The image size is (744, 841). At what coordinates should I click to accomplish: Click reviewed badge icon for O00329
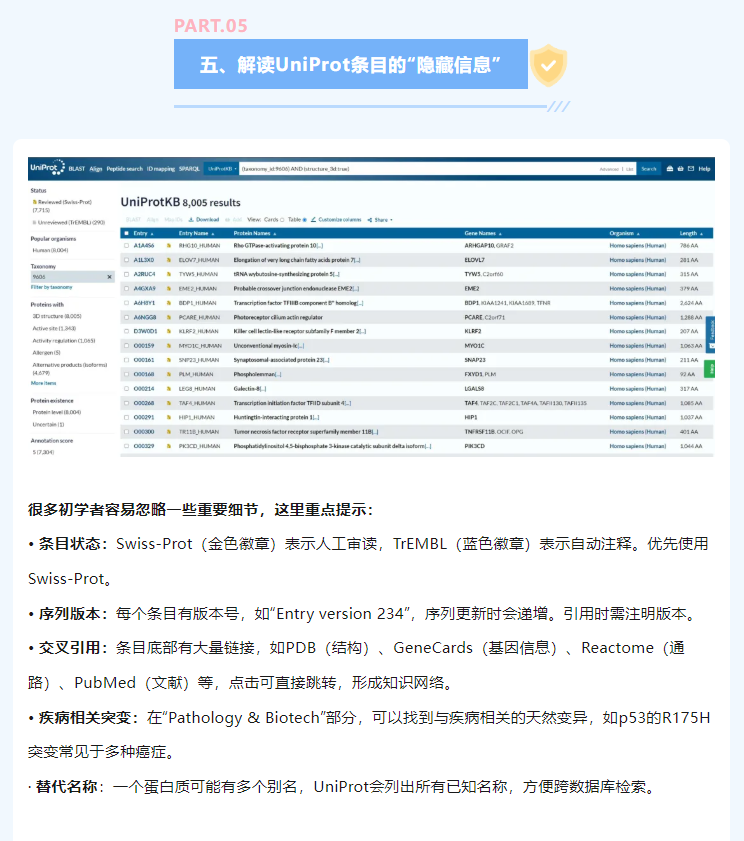168,446
